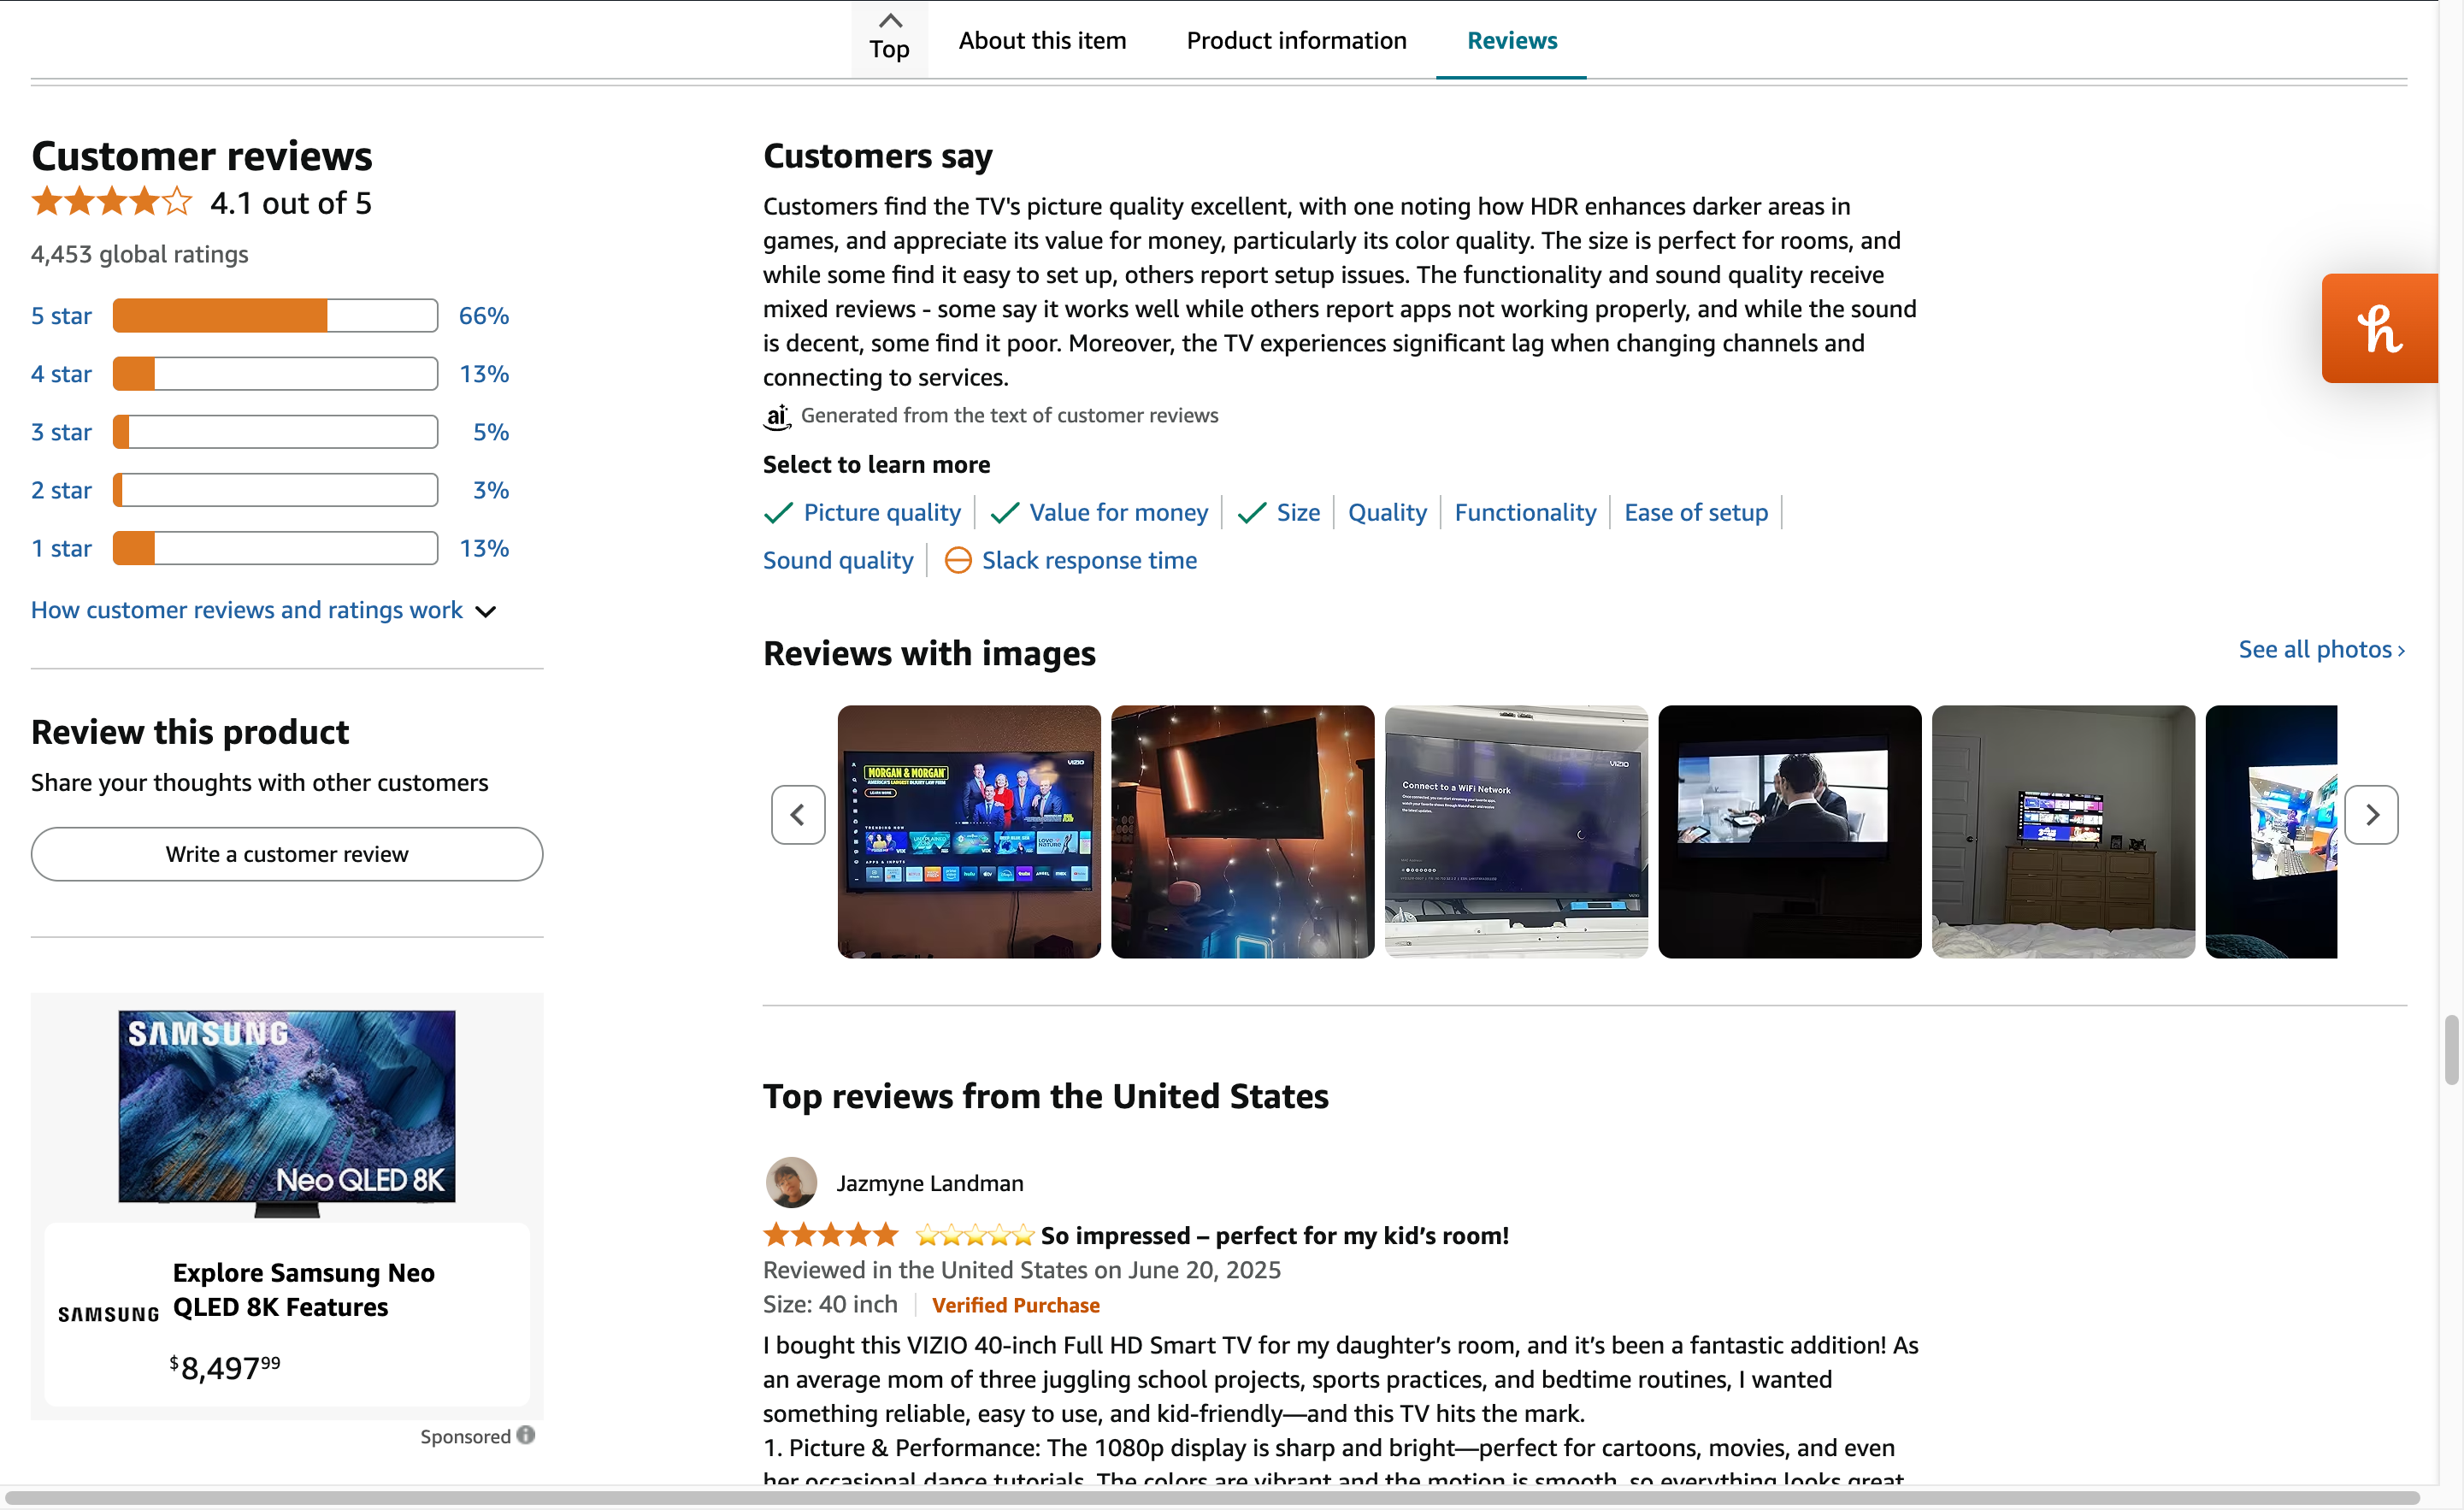The width and height of the screenshot is (2464, 1510).
Task: Click the 66% percentage link
Action: click(x=484, y=315)
